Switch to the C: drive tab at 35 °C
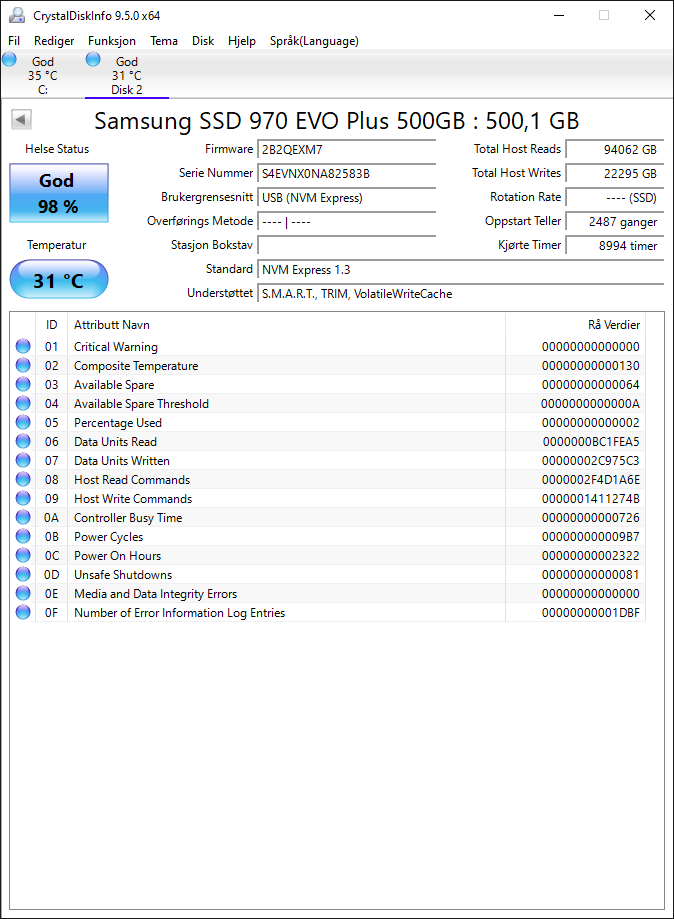The height and width of the screenshot is (919, 674). pyautogui.click(x=43, y=75)
